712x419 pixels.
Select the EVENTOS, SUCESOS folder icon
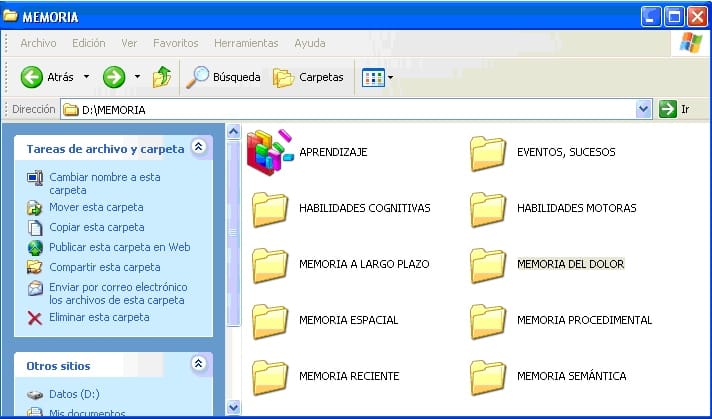click(488, 153)
